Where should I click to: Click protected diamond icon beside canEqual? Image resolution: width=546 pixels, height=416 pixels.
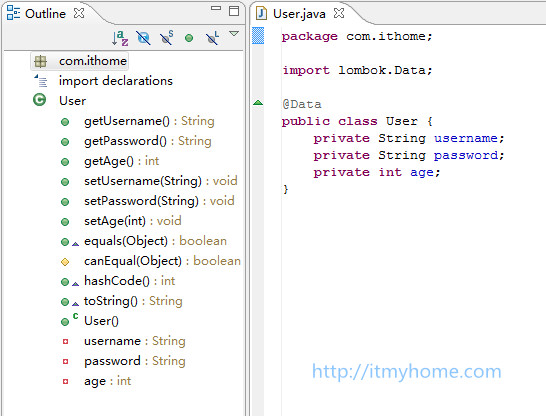click(x=65, y=262)
